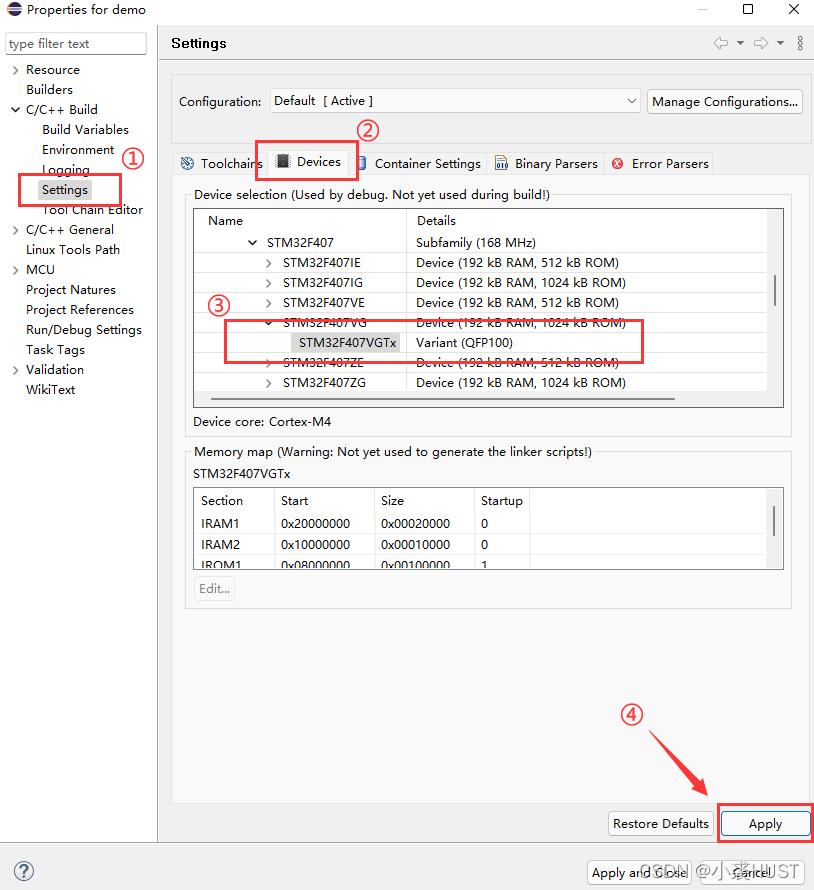Image resolution: width=814 pixels, height=890 pixels.
Task: Expand the STM32F407IE device node
Action: tap(268, 263)
